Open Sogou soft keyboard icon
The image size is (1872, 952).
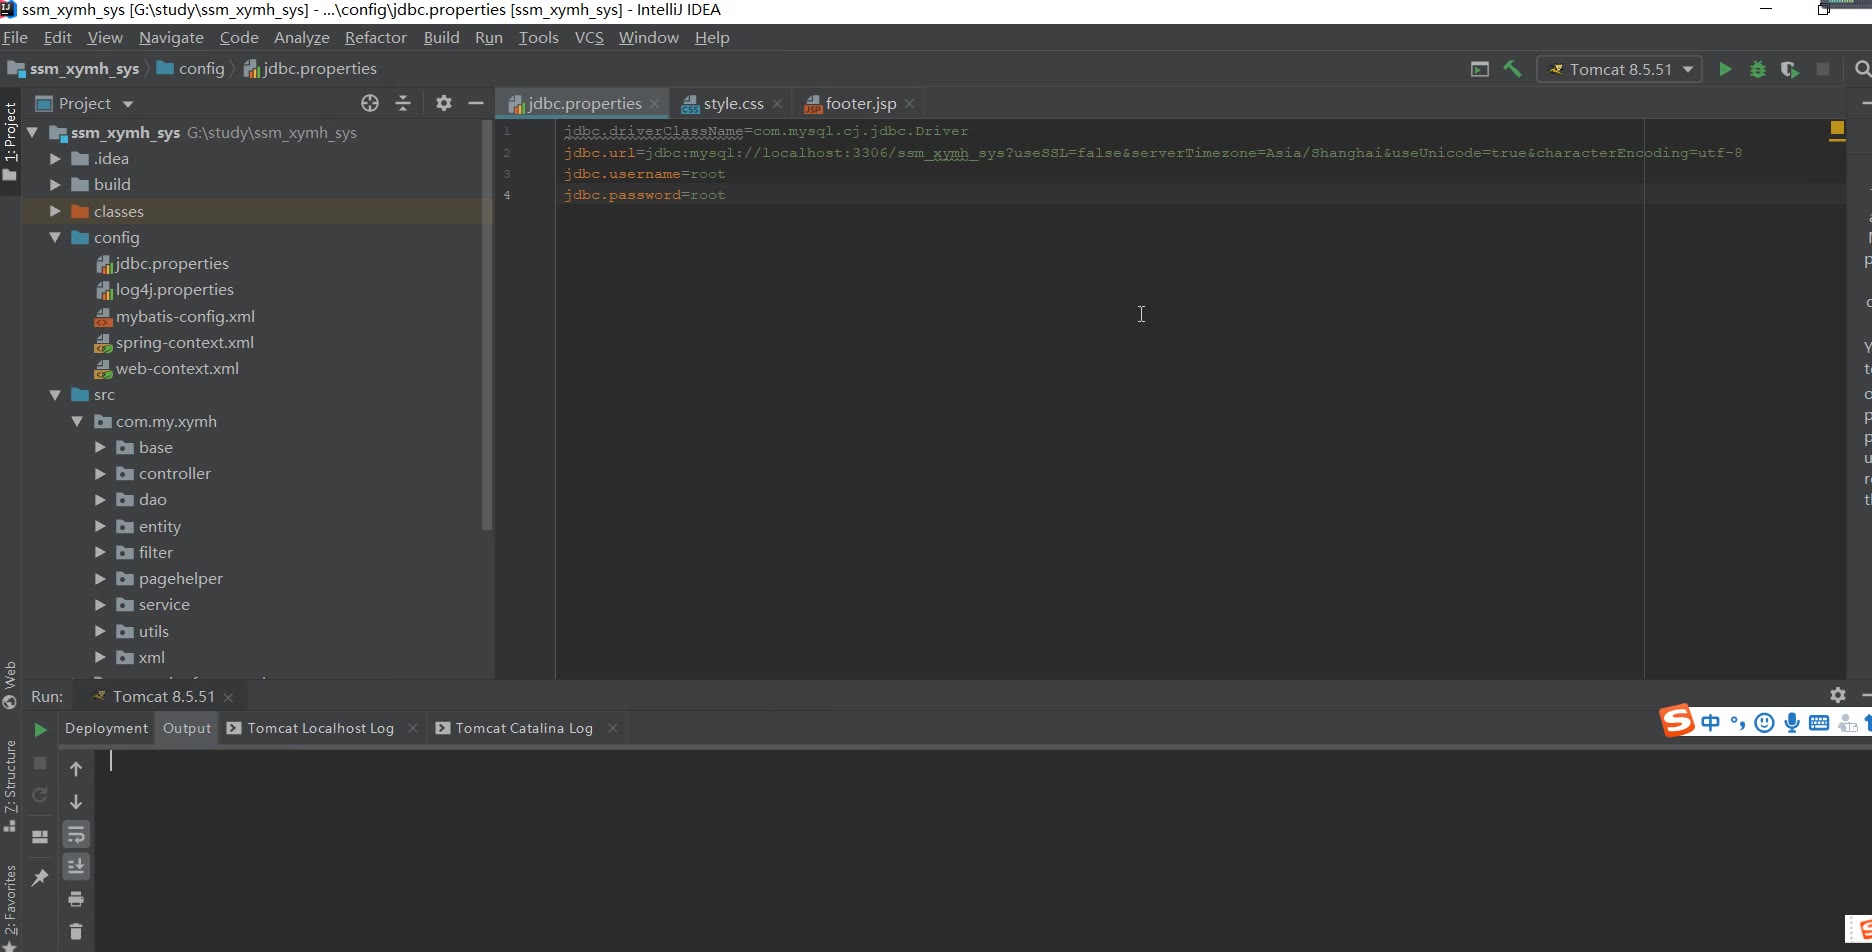1819,723
